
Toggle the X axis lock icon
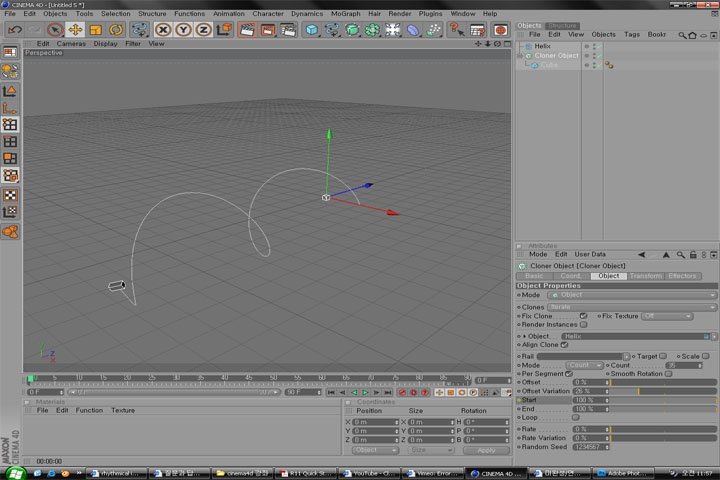(x=163, y=30)
